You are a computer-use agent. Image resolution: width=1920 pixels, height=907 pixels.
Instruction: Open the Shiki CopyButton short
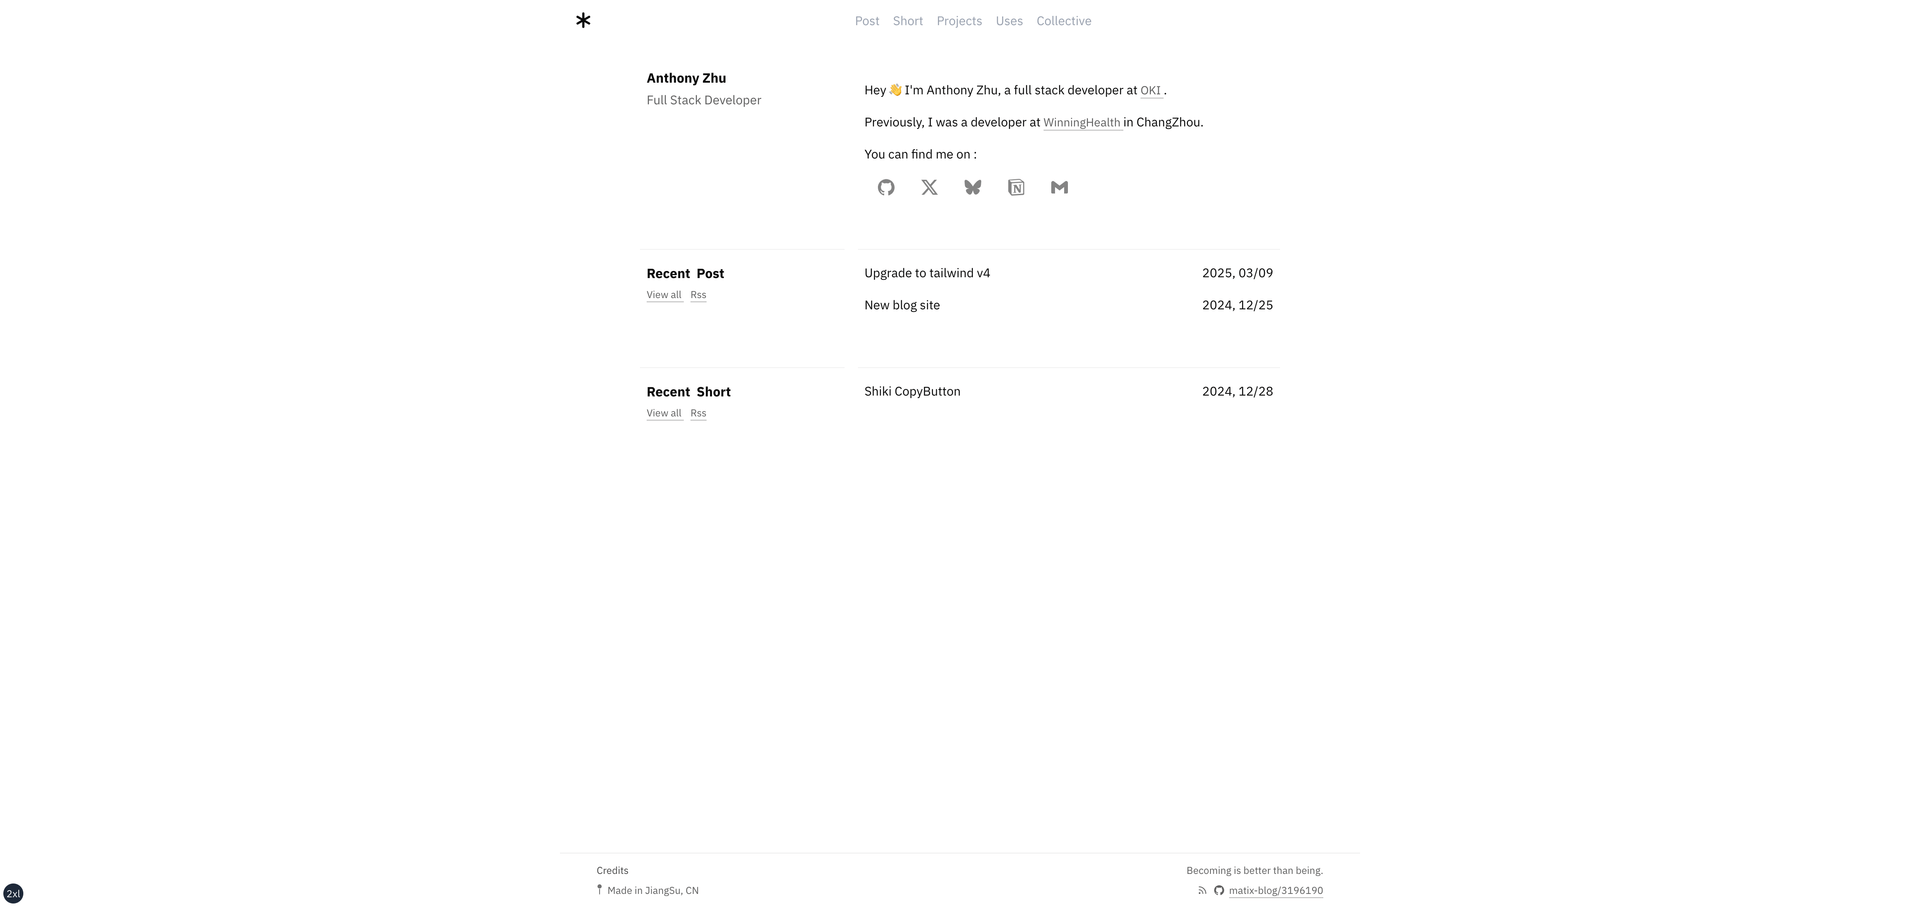(x=912, y=391)
